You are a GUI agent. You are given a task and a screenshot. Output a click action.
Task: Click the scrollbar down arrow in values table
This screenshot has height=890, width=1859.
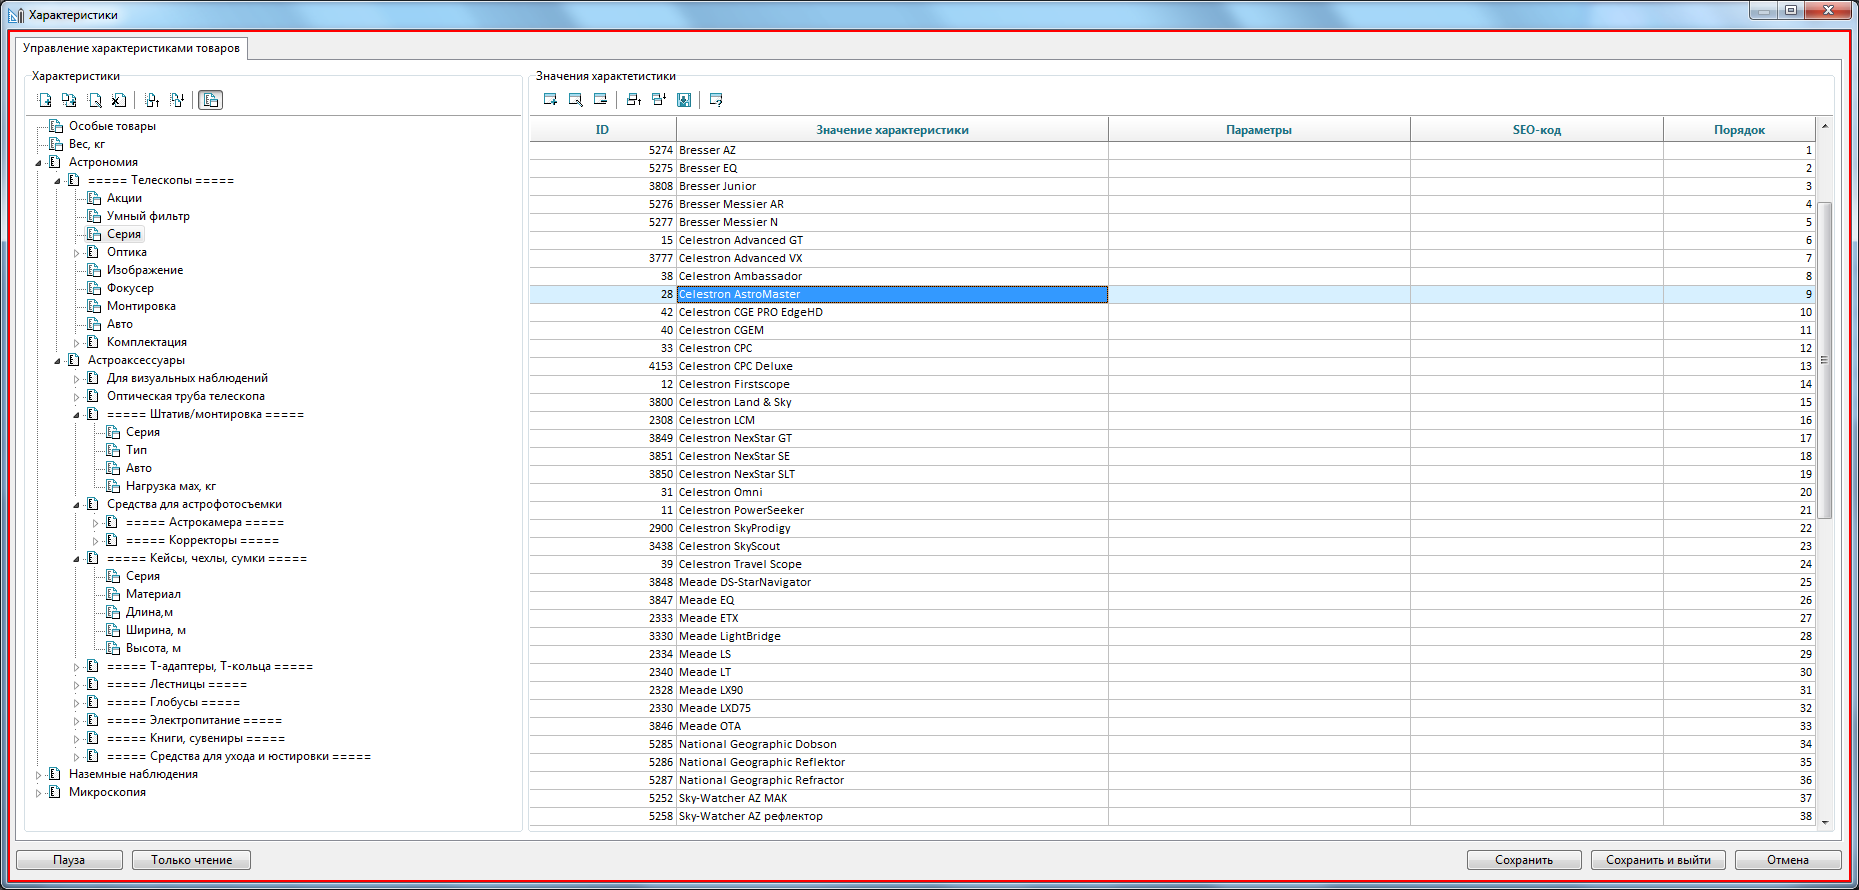[x=1824, y=822]
